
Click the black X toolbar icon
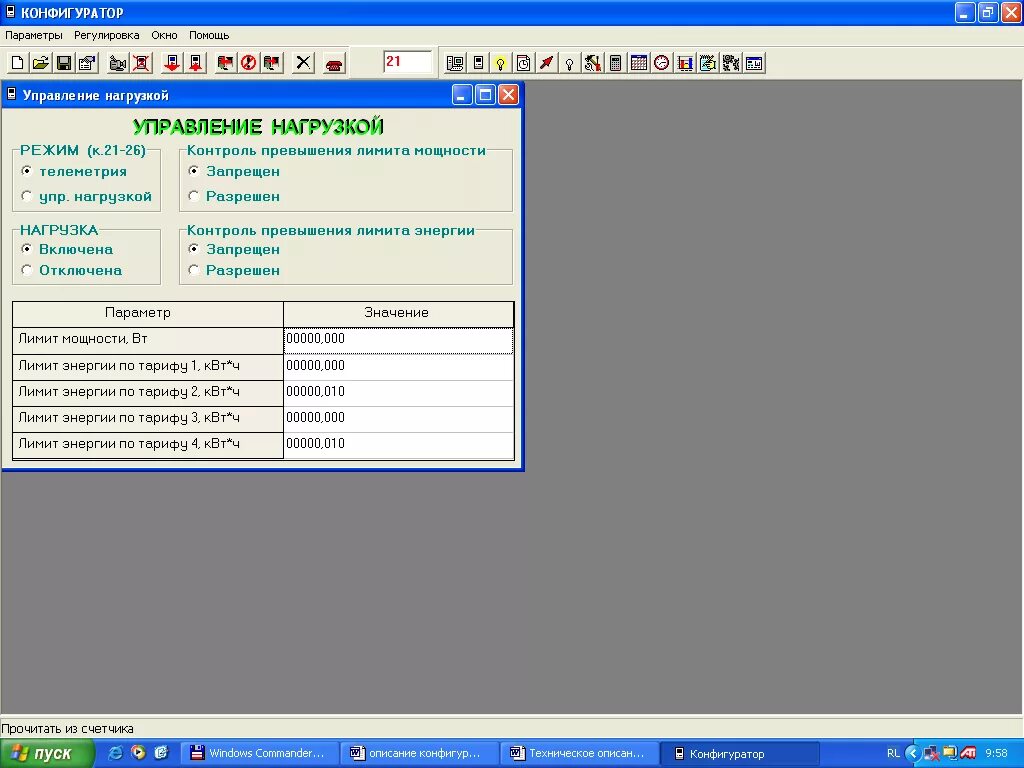(x=303, y=63)
